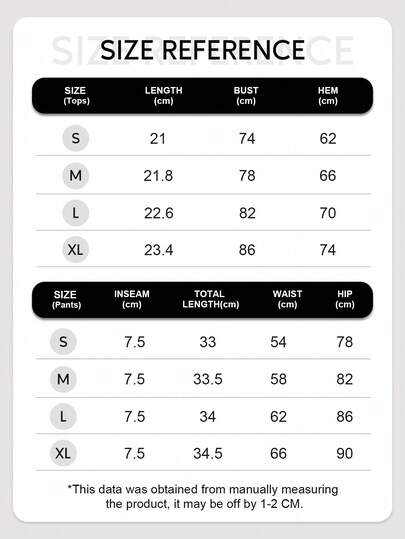Viewport: 405px width, 539px height.
Task: Click the LENGTH (cm) column header
Action: 163,96
